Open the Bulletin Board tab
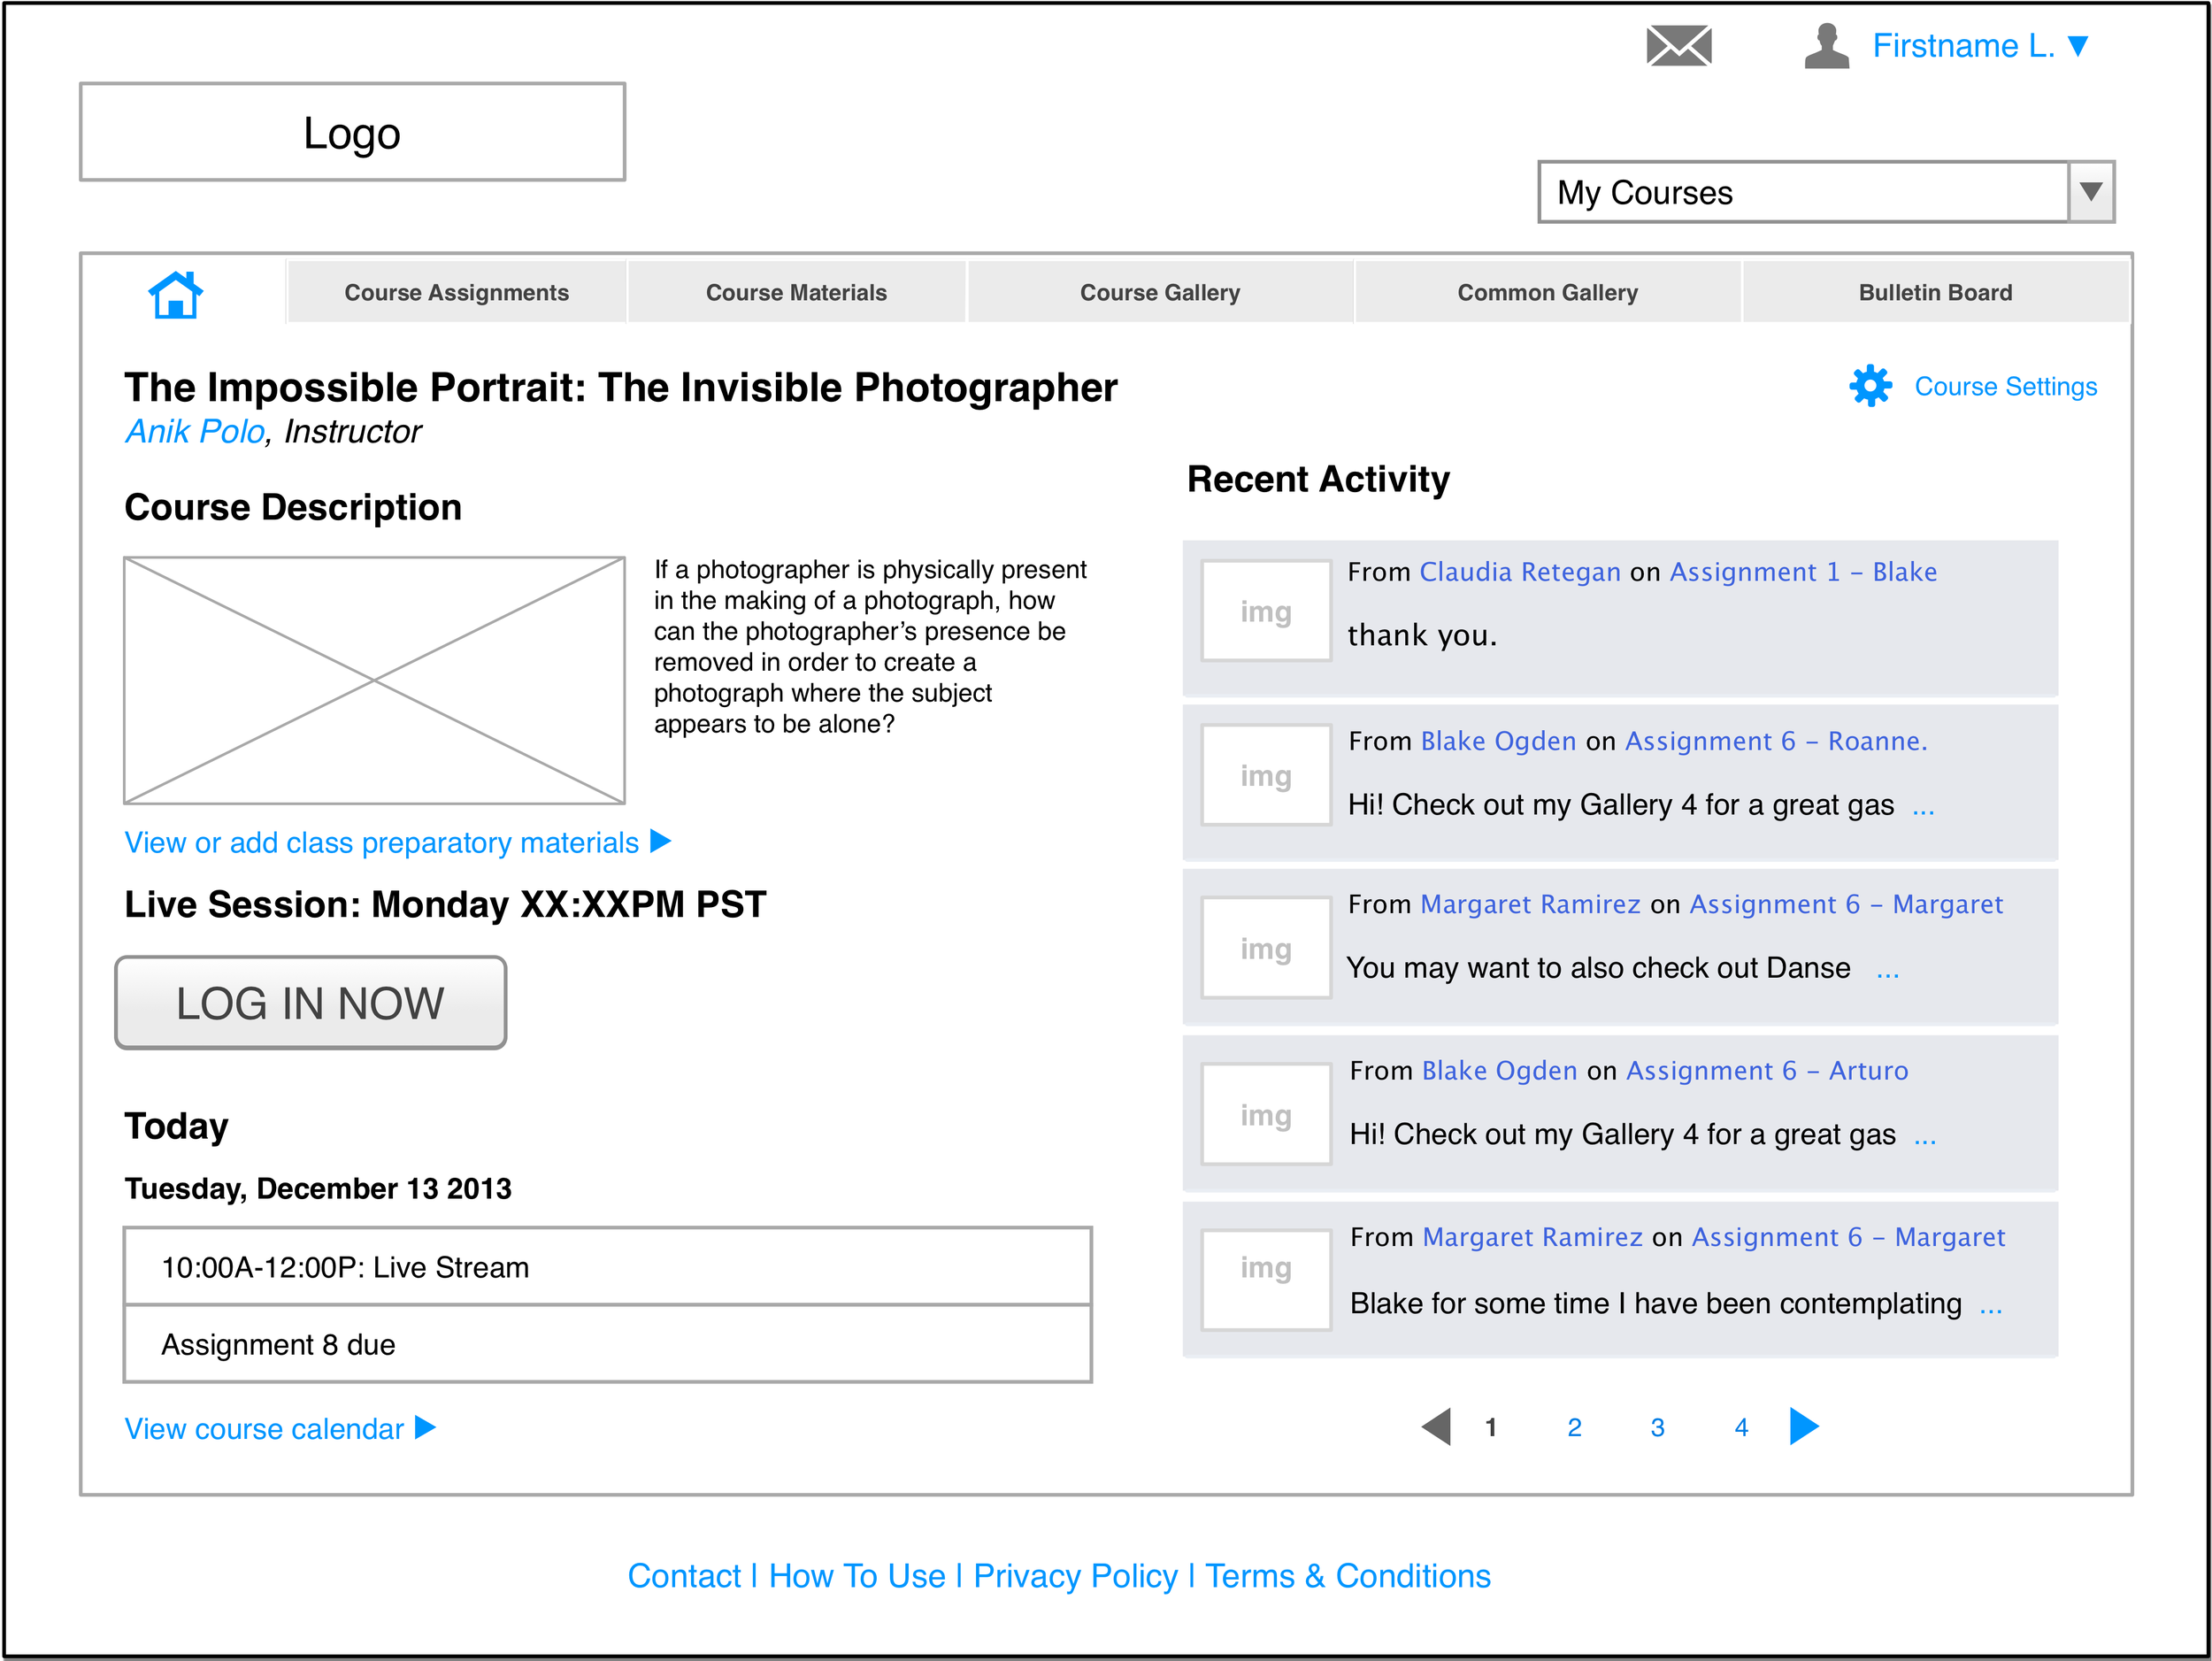 [1934, 293]
